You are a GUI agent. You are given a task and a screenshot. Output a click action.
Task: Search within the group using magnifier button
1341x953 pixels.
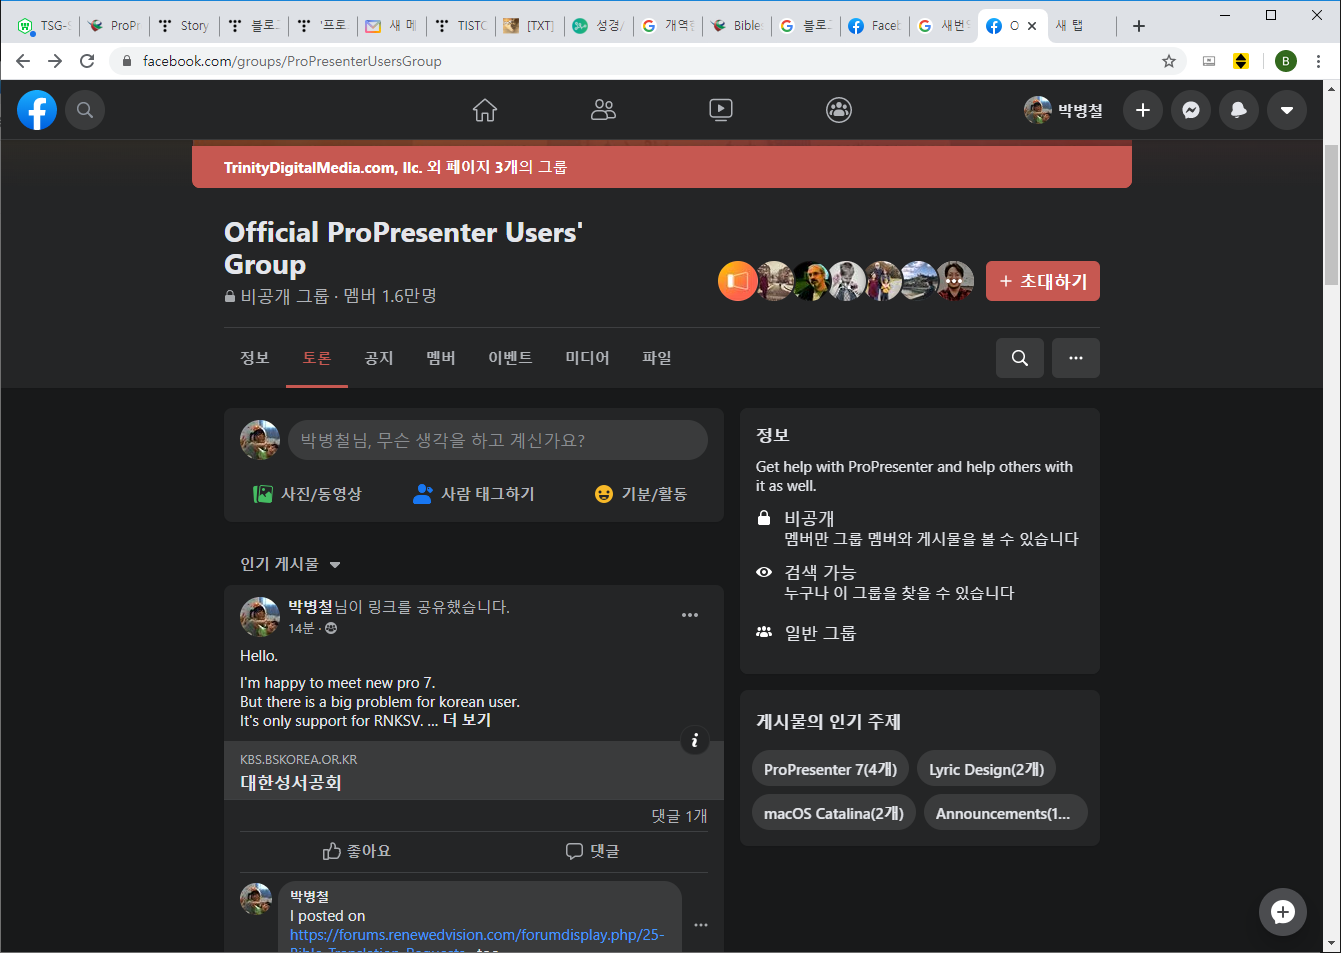[x=1020, y=358]
